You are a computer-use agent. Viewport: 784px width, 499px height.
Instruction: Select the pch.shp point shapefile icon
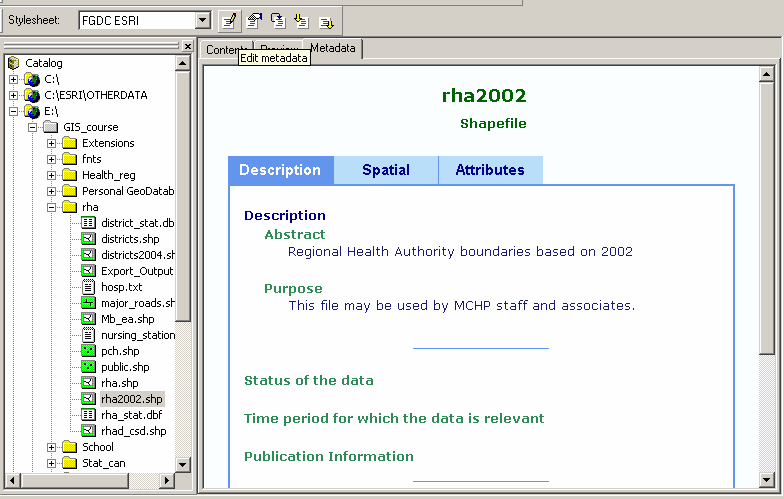[88, 351]
